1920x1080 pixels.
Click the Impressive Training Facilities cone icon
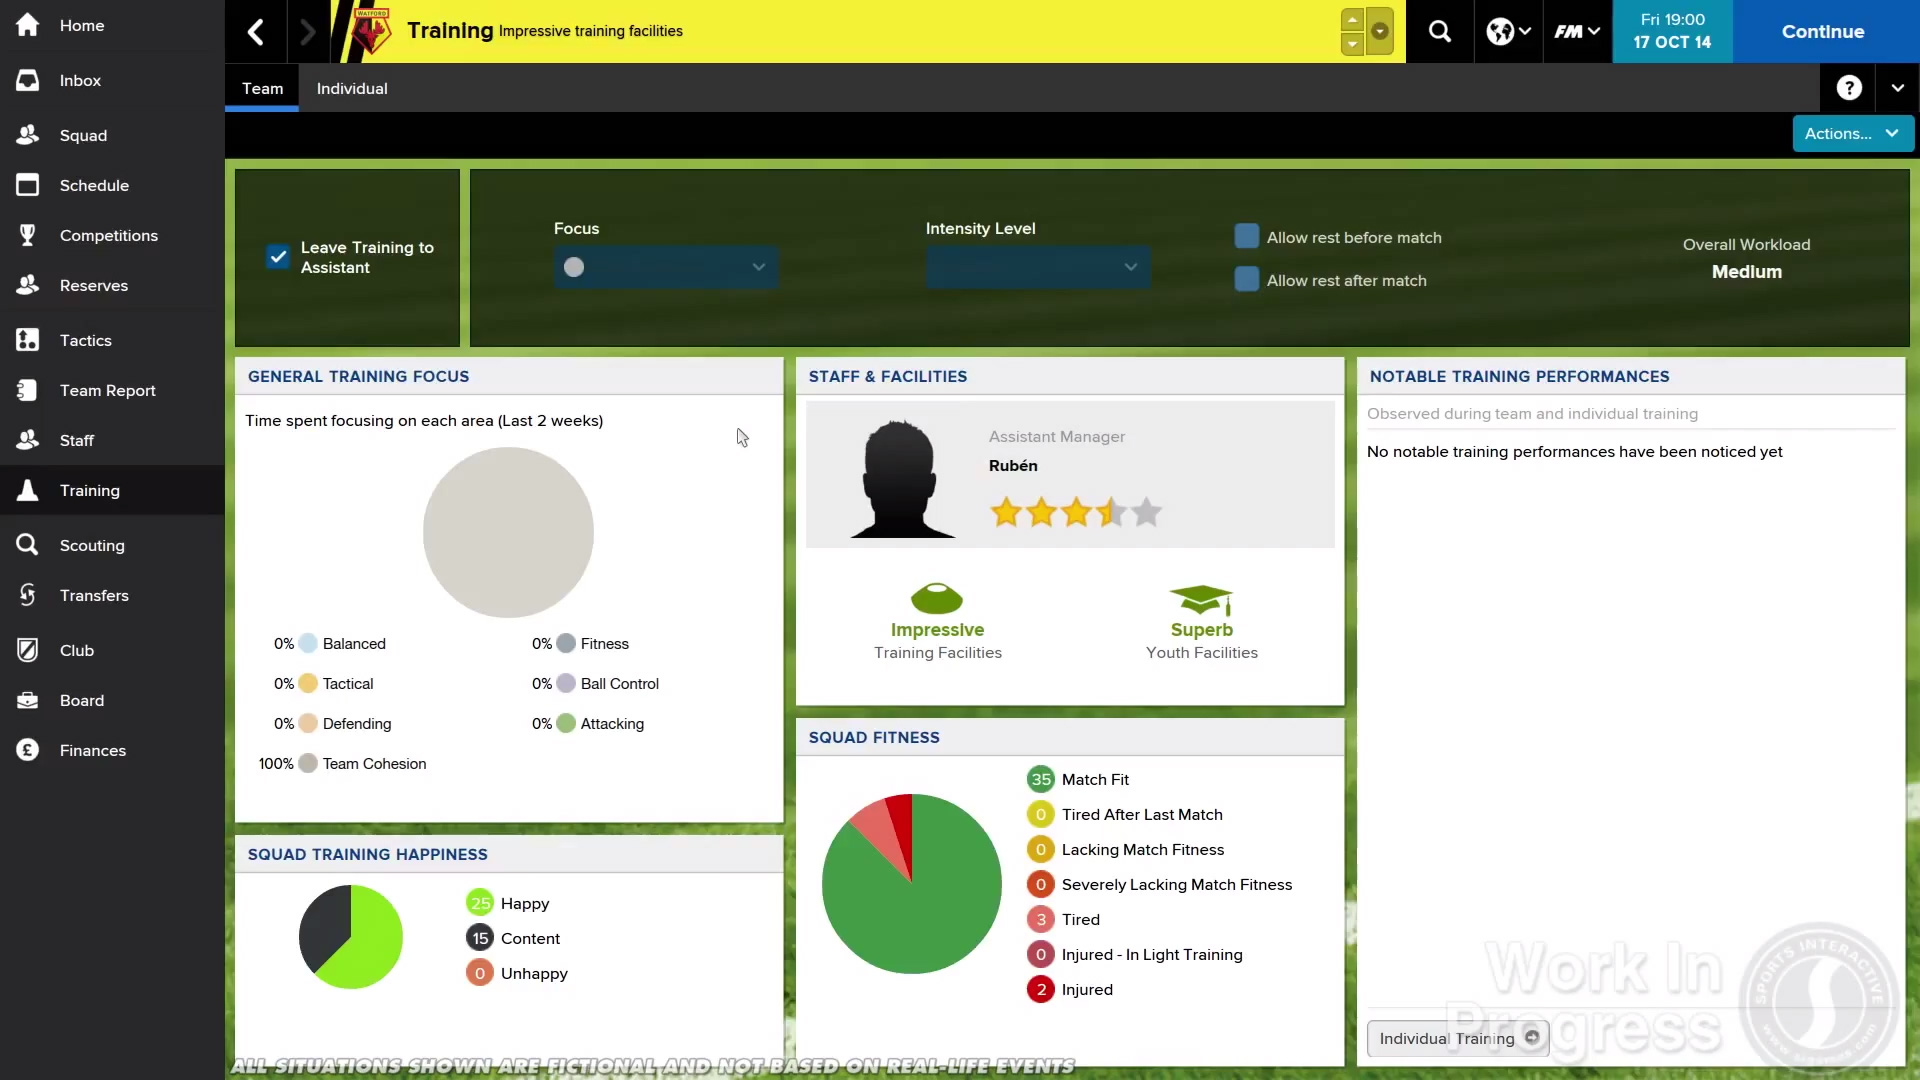(937, 599)
